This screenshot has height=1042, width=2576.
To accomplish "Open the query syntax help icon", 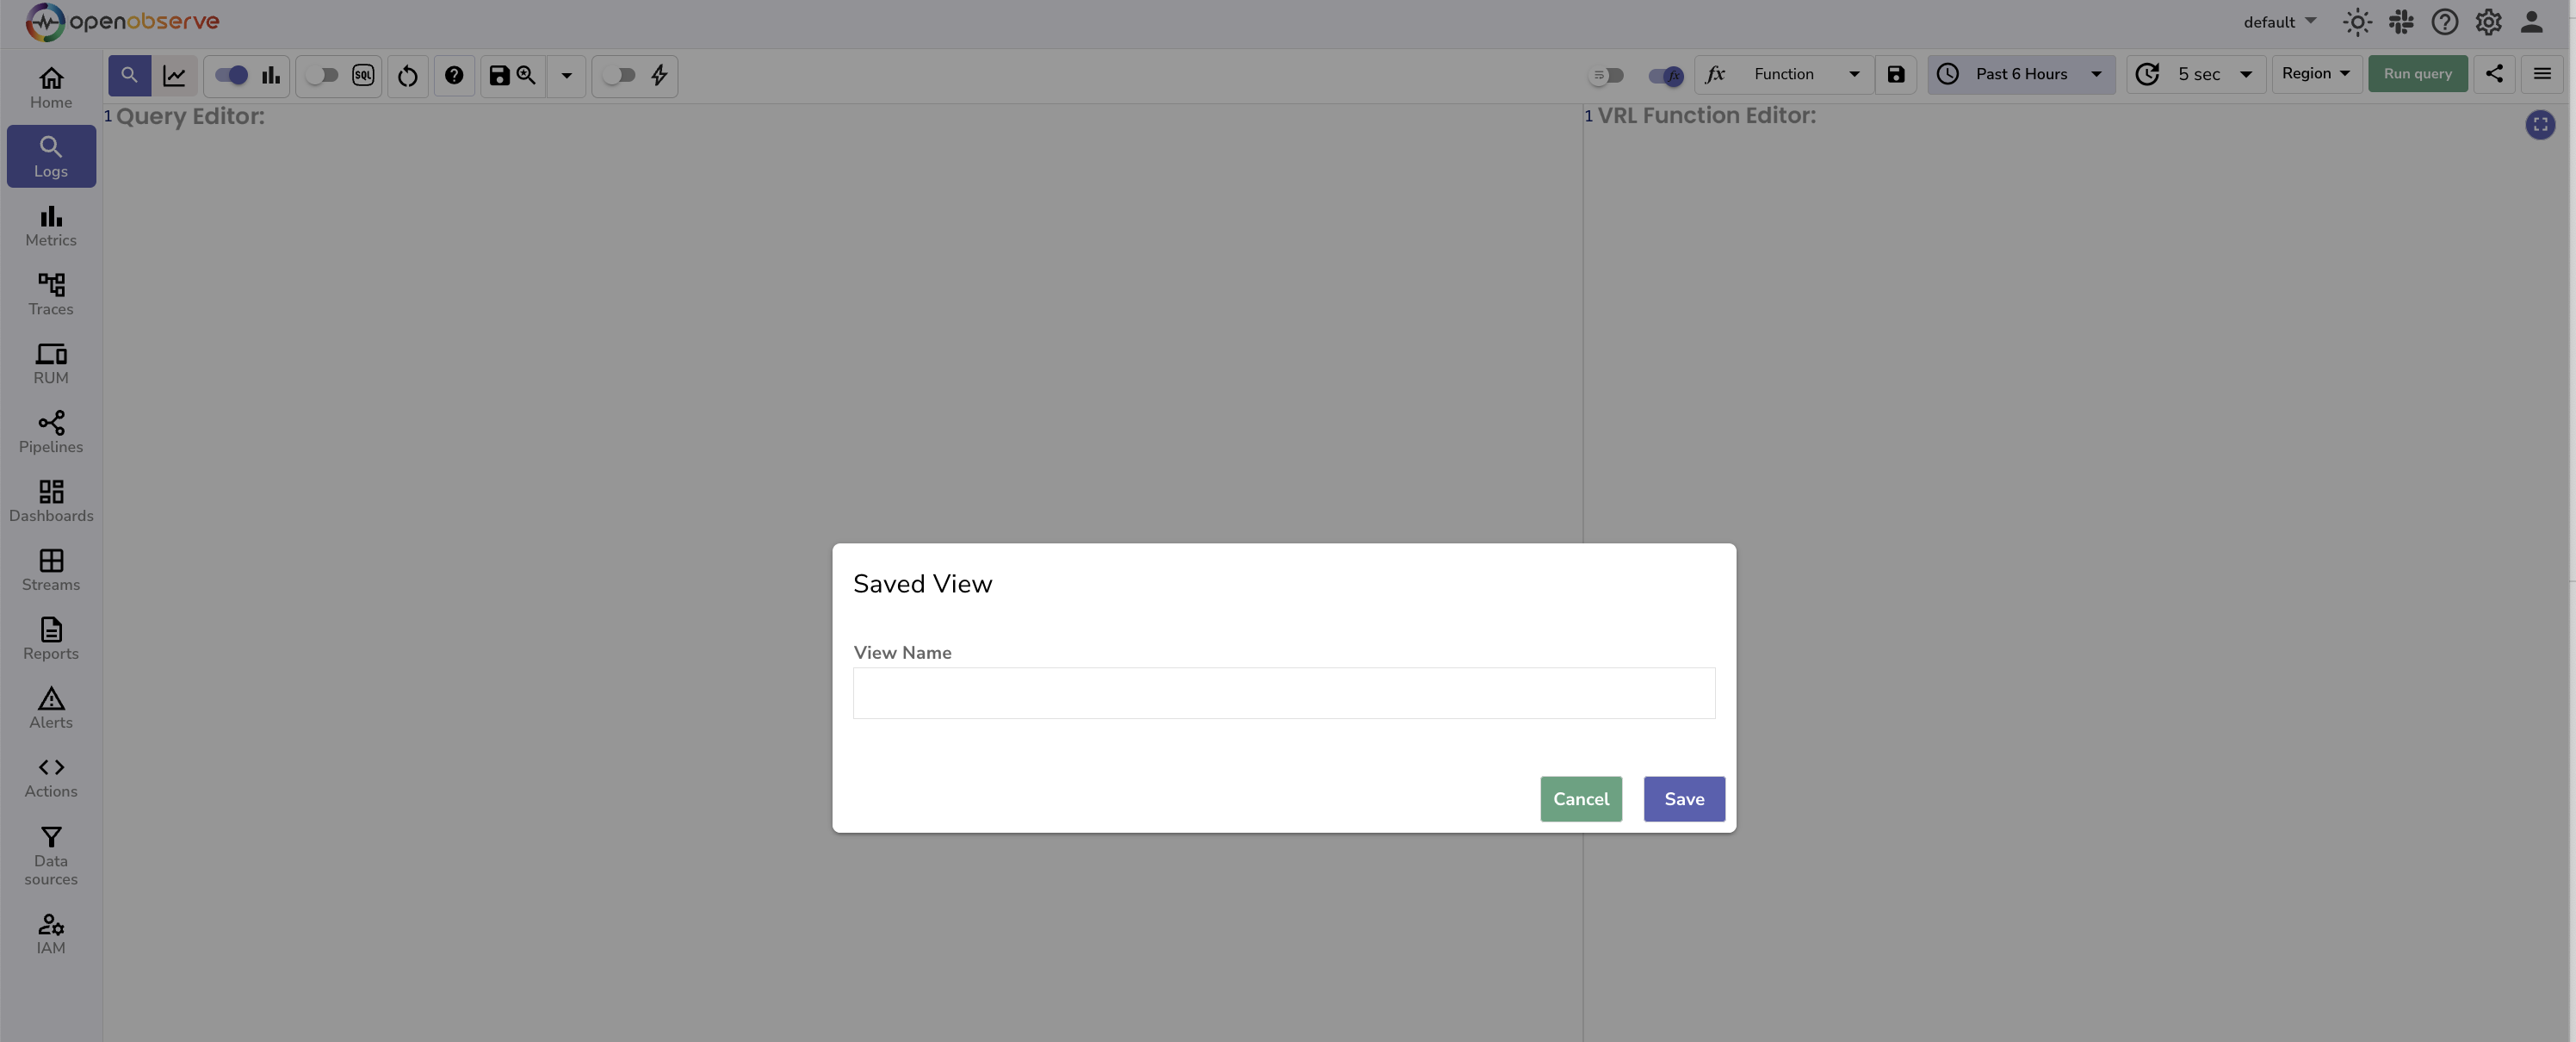I will tap(454, 75).
